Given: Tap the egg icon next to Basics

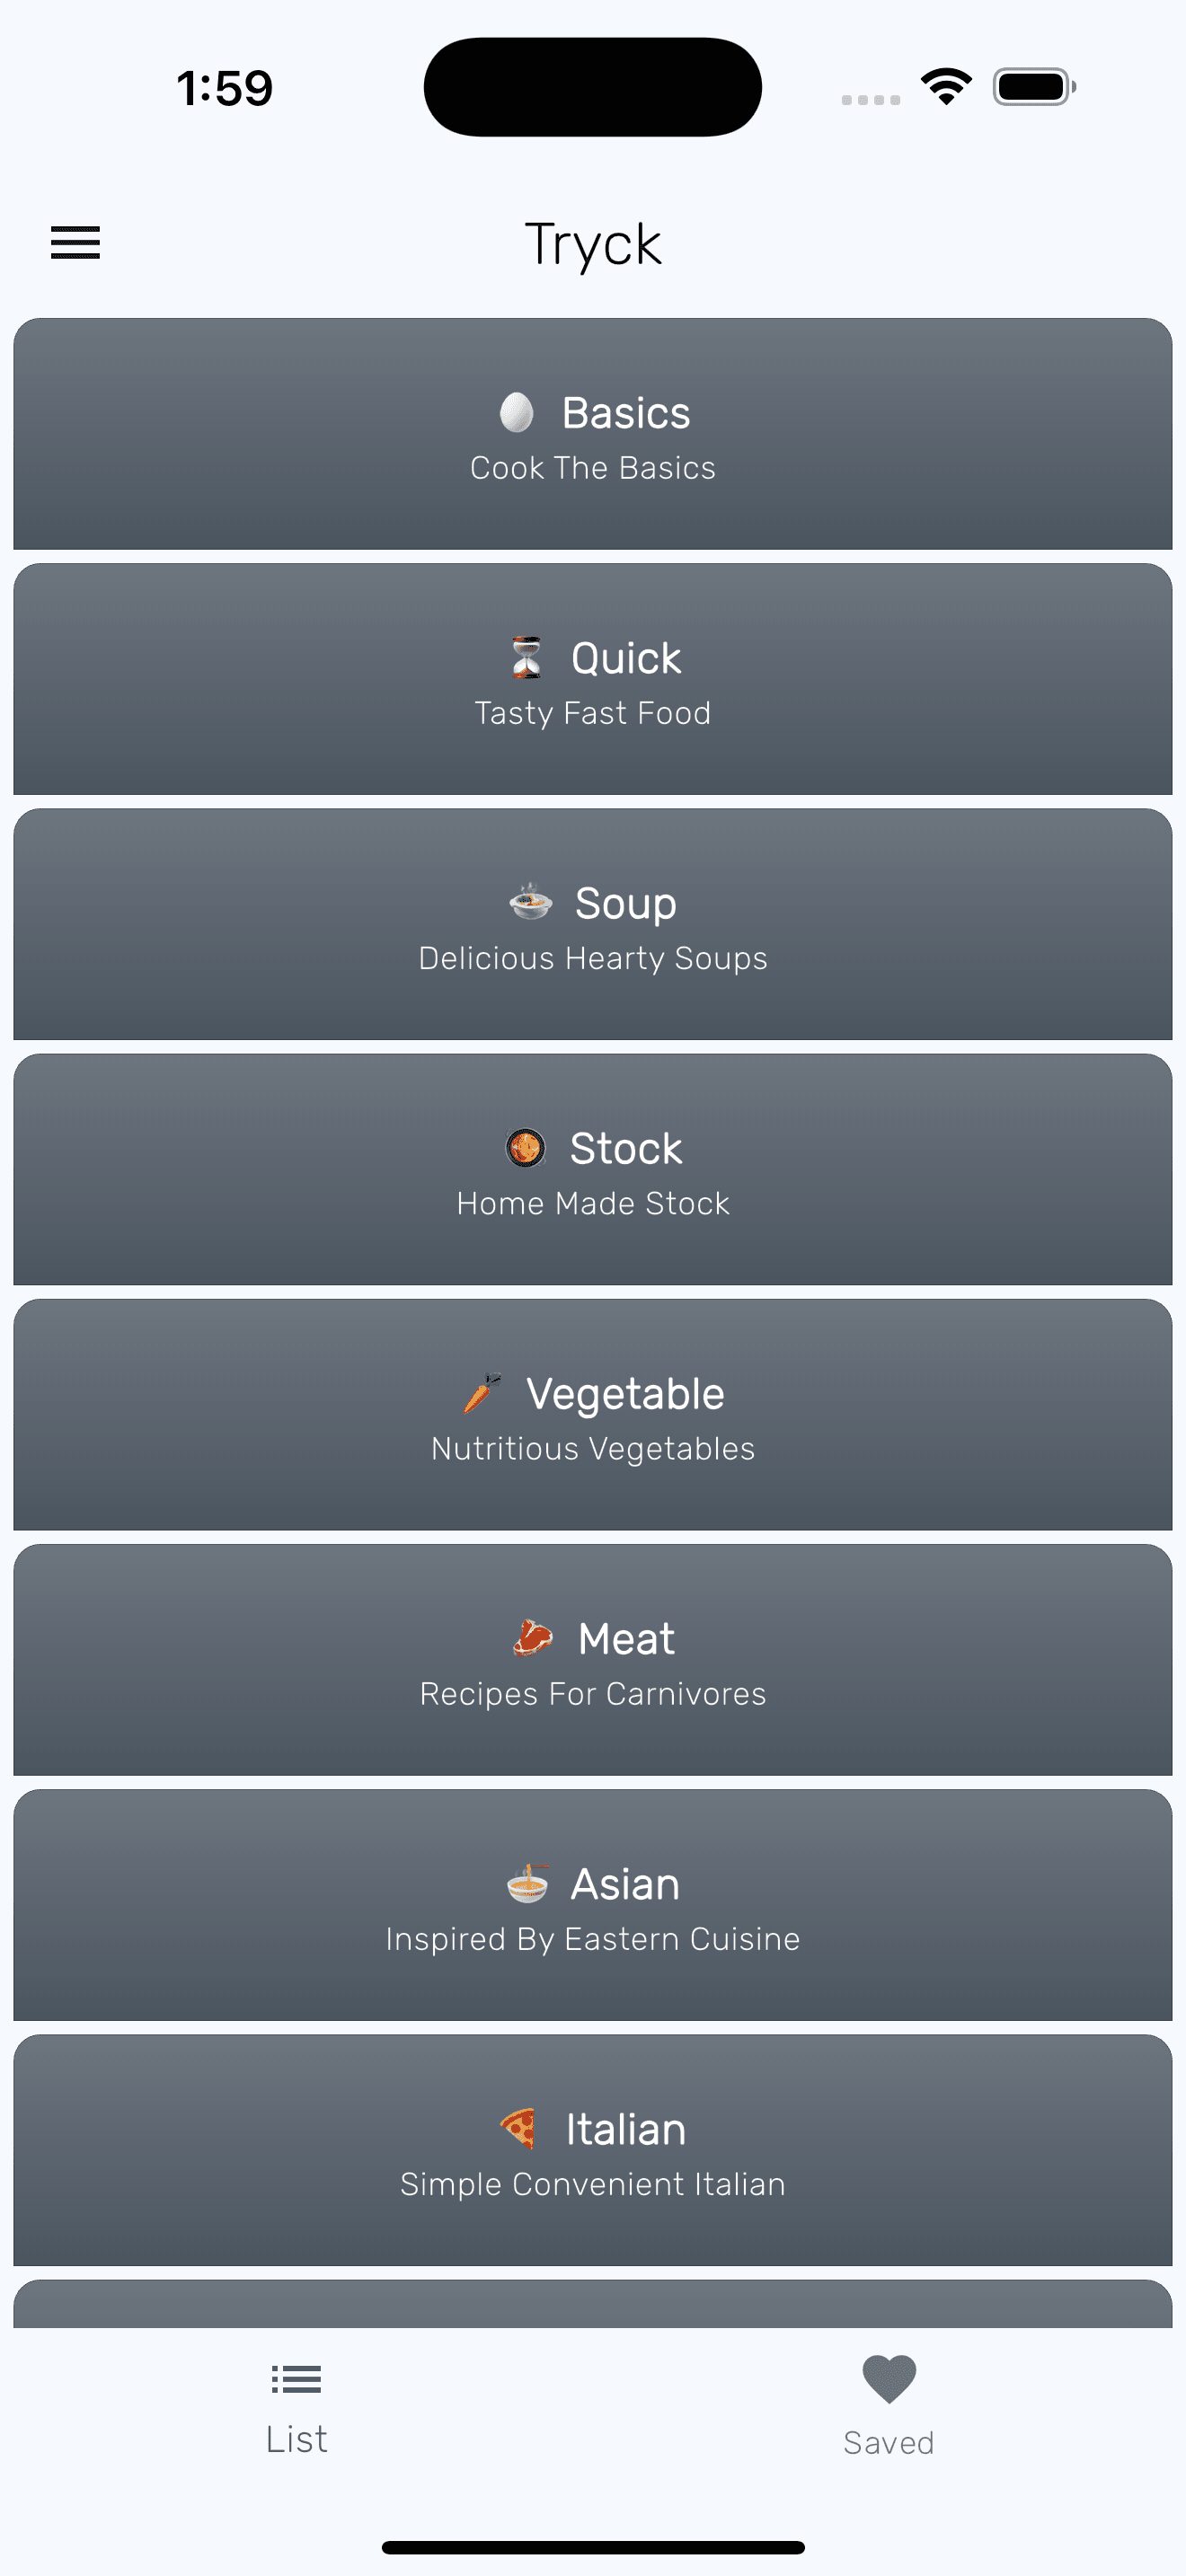Looking at the screenshot, I should click(516, 413).
